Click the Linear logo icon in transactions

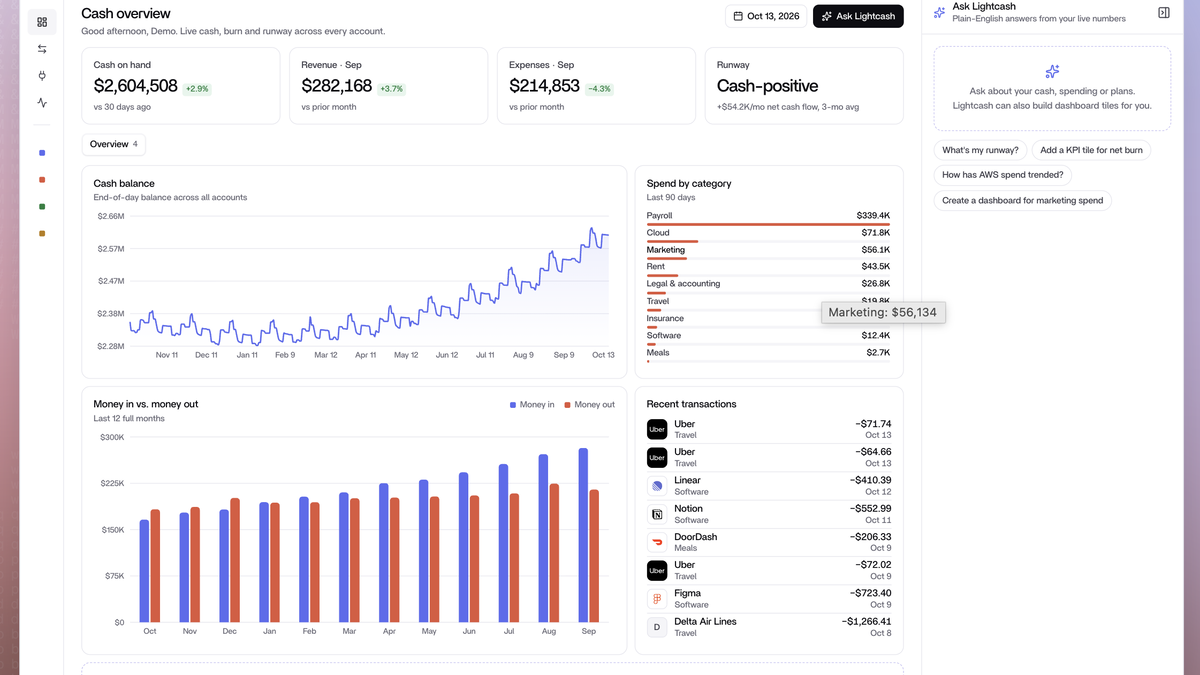click(x=657, y=486)
